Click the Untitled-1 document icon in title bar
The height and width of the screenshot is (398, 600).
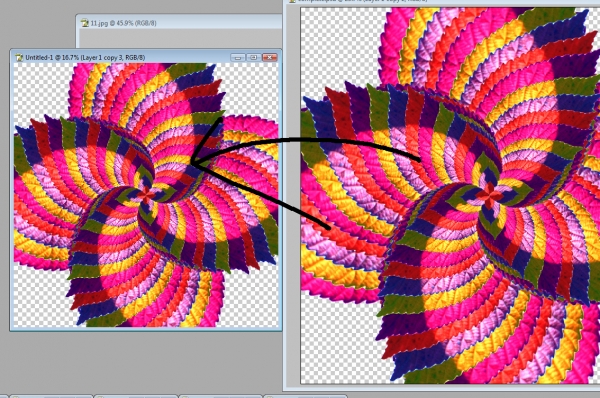click(x=19, y=57)
